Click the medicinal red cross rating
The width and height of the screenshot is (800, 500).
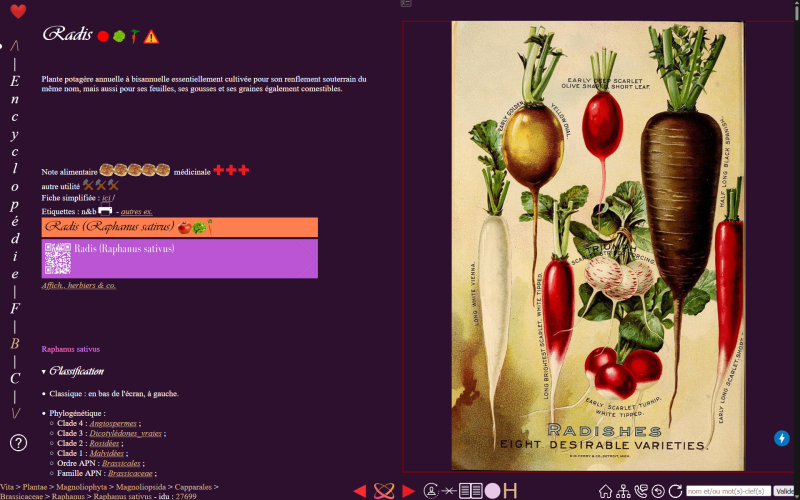(x=231, y=170)
